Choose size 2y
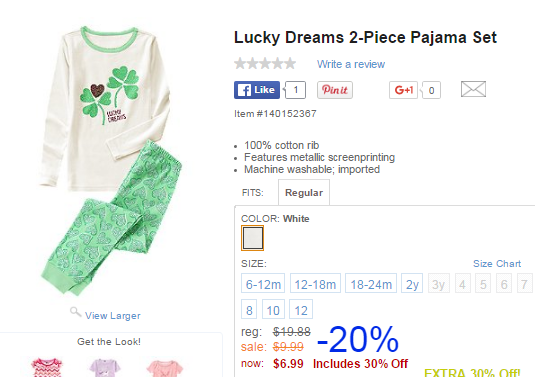This screenshot has height=377, width=535. pos(412,283)
